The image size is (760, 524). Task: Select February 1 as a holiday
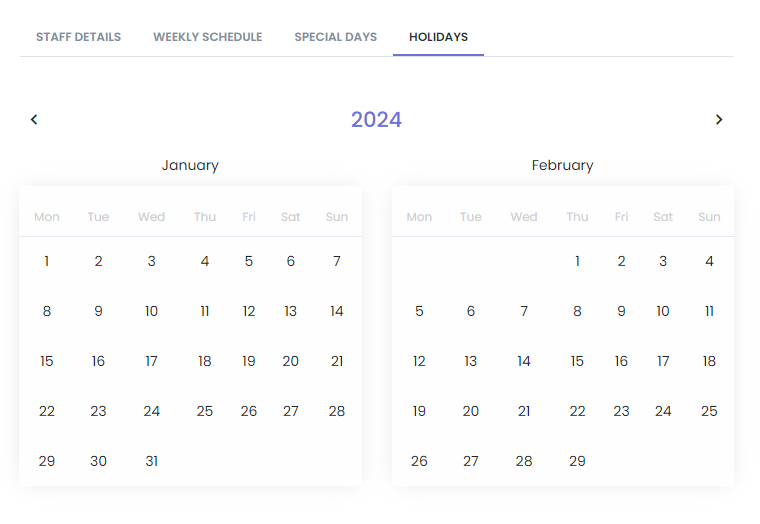click(577, 261)
